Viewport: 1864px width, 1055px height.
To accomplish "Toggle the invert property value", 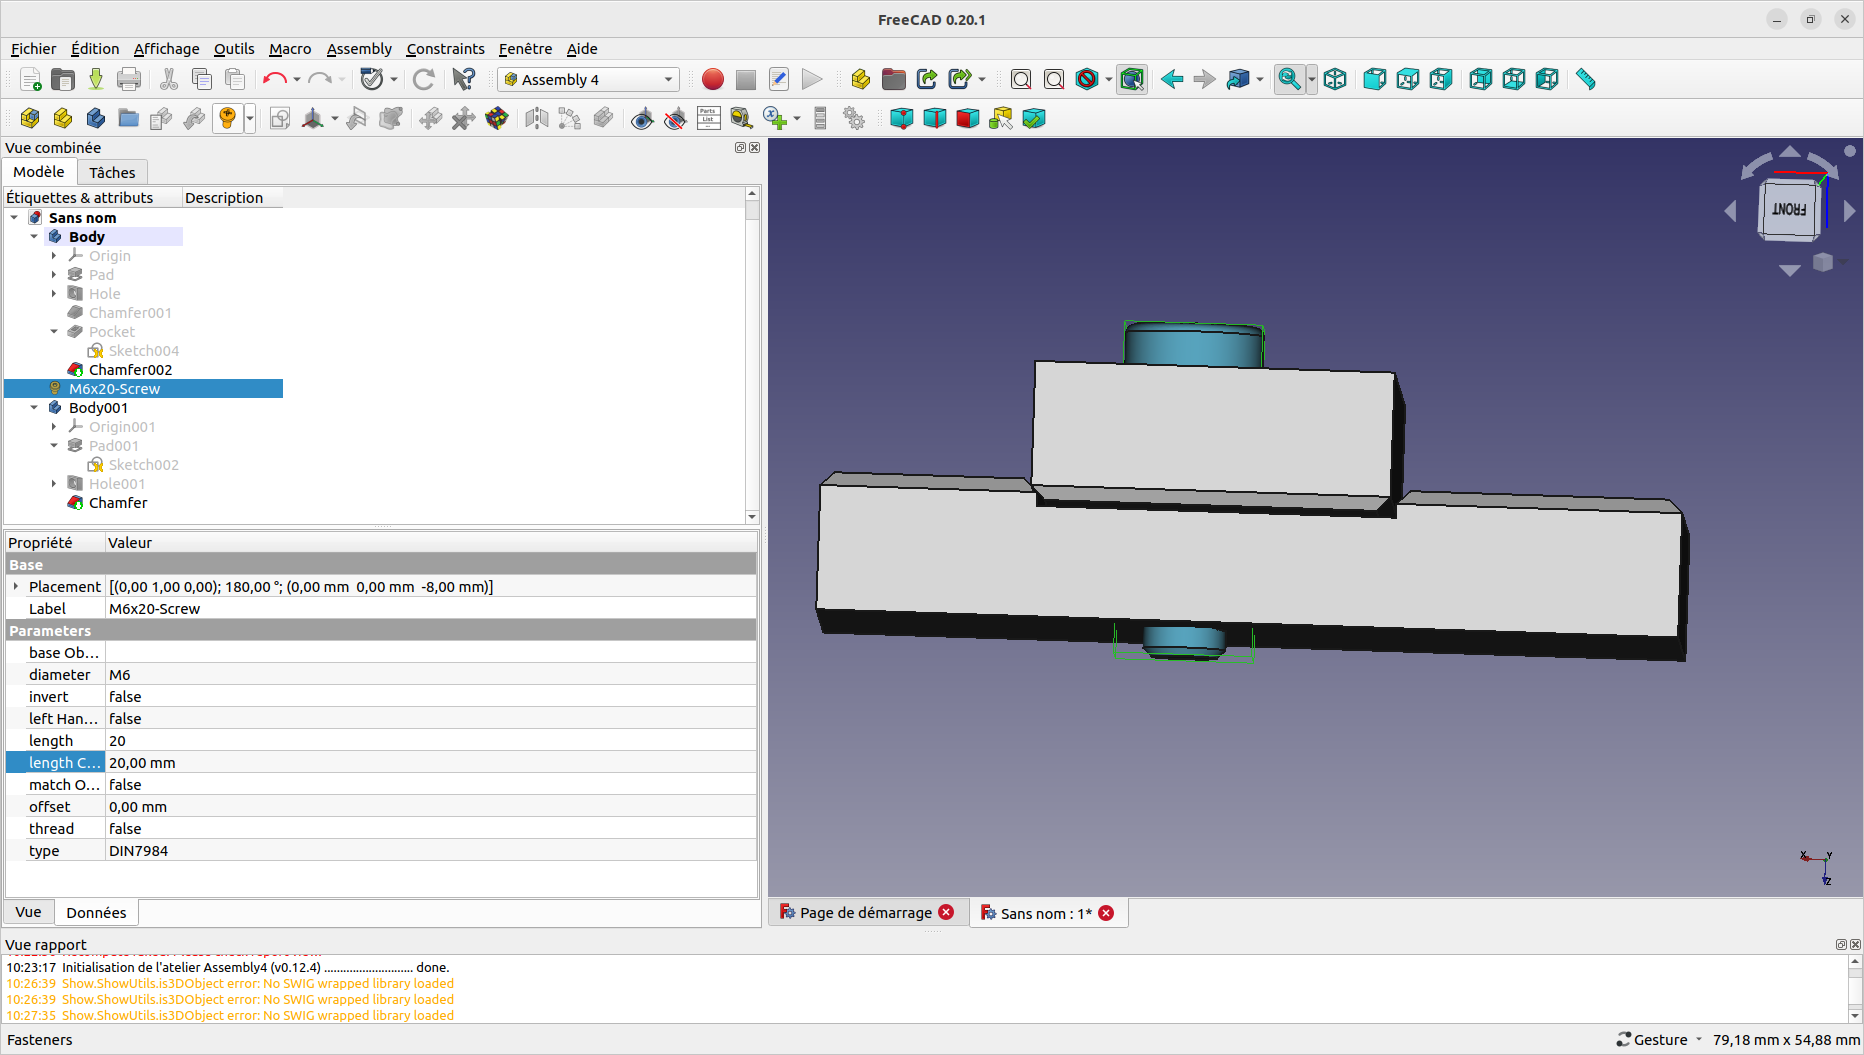I will (430, 697).
